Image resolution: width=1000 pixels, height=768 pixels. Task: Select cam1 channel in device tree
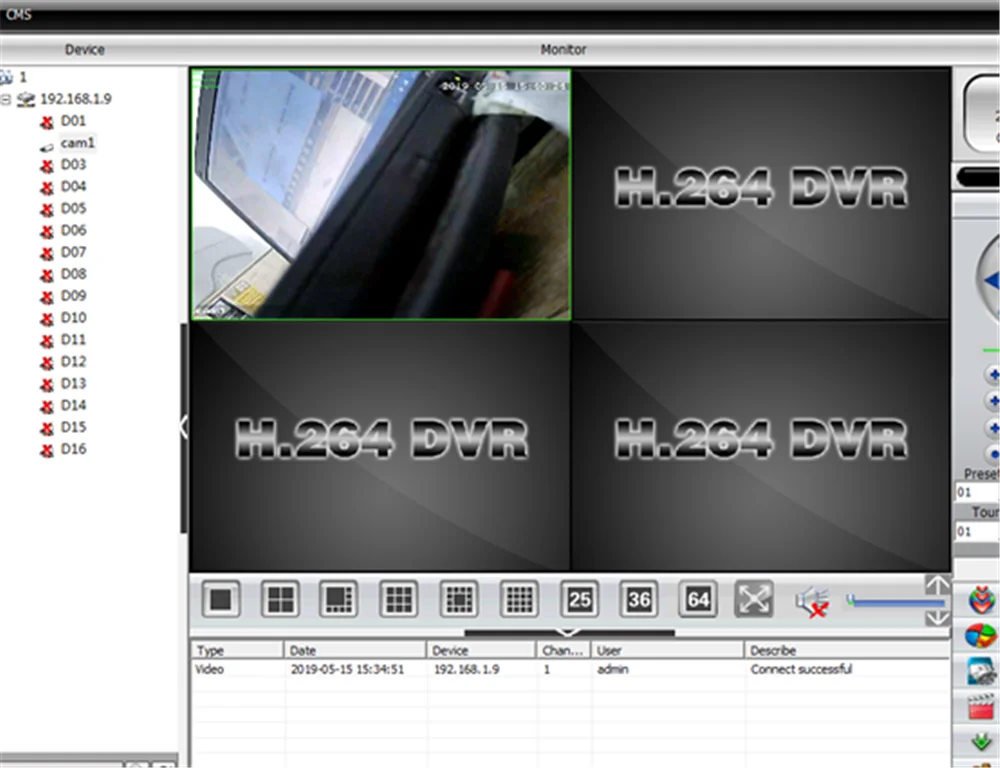click(x=78, y=143)
